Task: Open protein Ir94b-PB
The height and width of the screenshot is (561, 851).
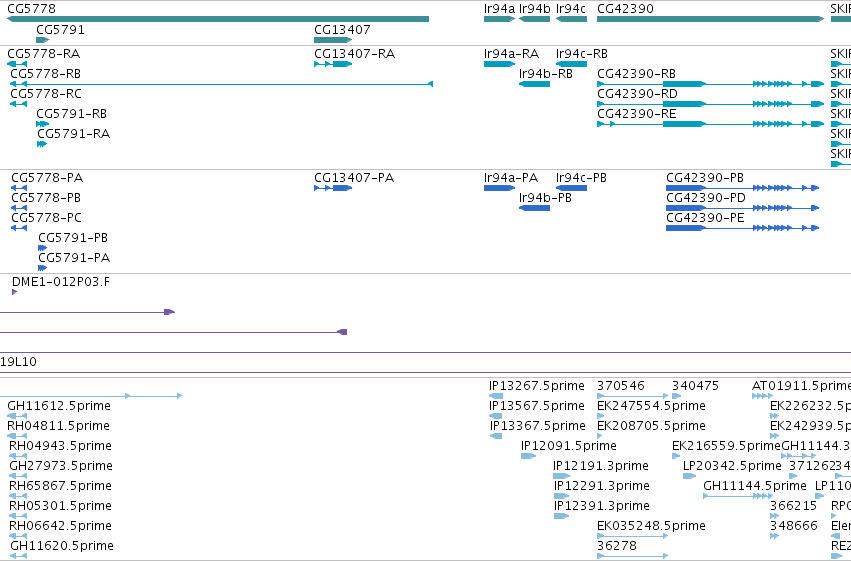Action: tap(545, 198)
